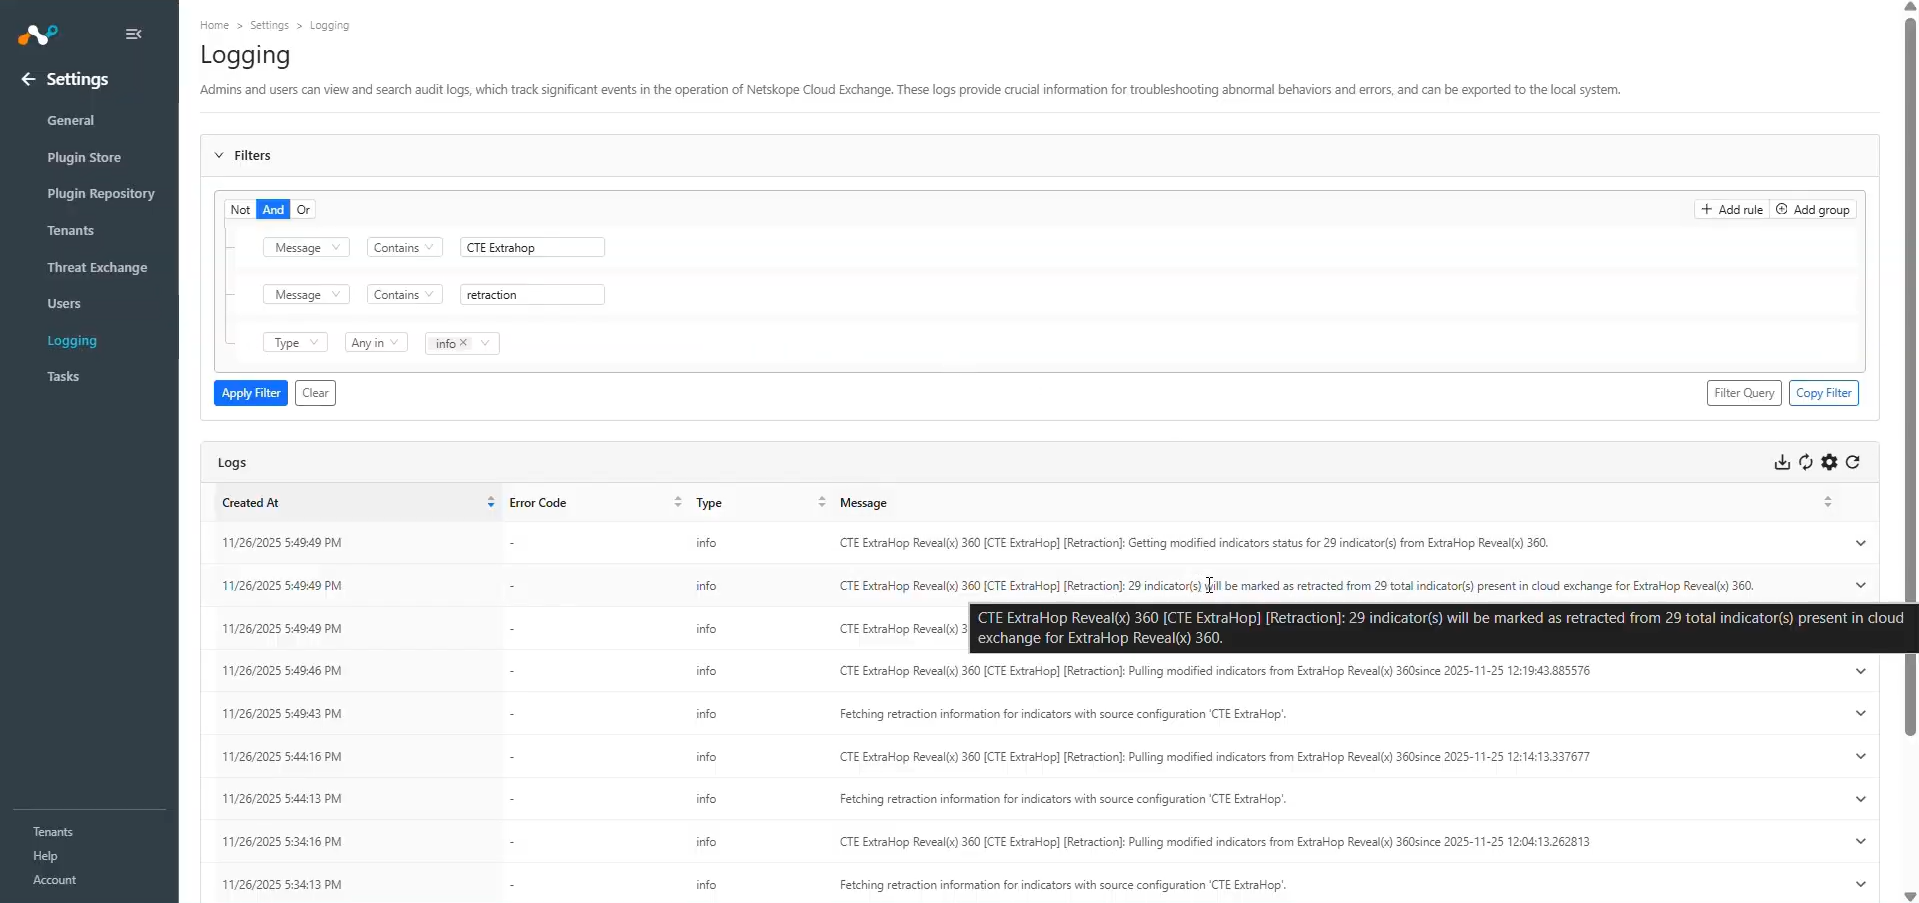Click the '11/26/2025 5:44:16 PM' timestamp cell
The image size is (1919, 903).
[282, 757]
